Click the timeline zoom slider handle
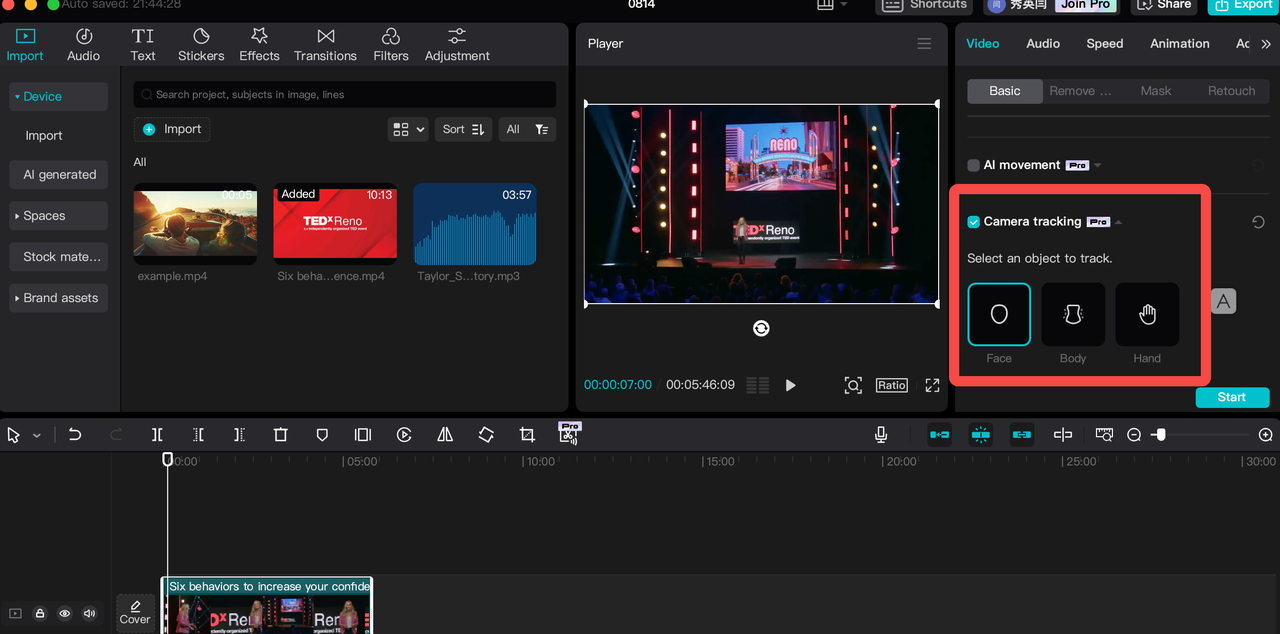 click(1159, 435)
